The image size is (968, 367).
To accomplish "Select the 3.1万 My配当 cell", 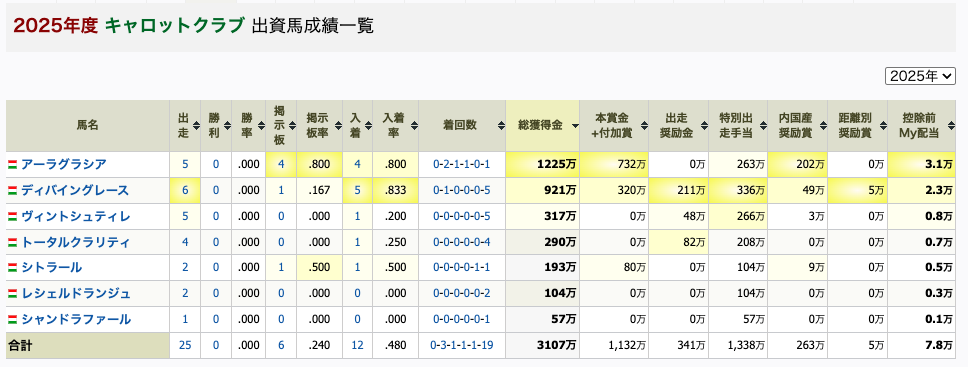I will pyautogui.click(x=921, y=164).
